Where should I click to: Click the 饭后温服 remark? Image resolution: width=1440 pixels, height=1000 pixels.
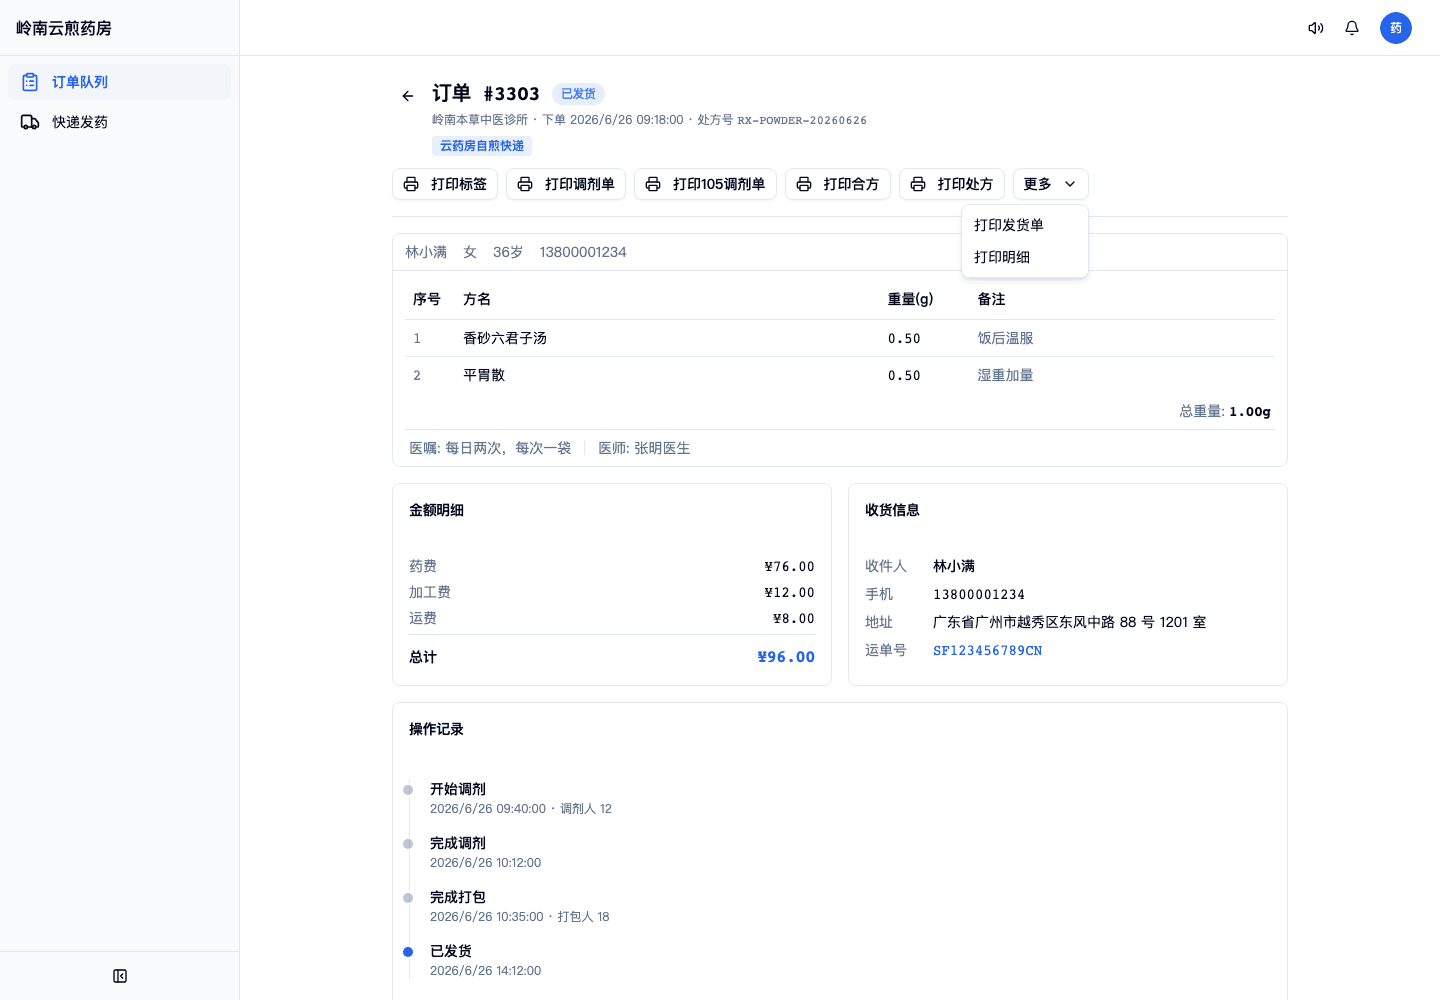pos(1005,338)
